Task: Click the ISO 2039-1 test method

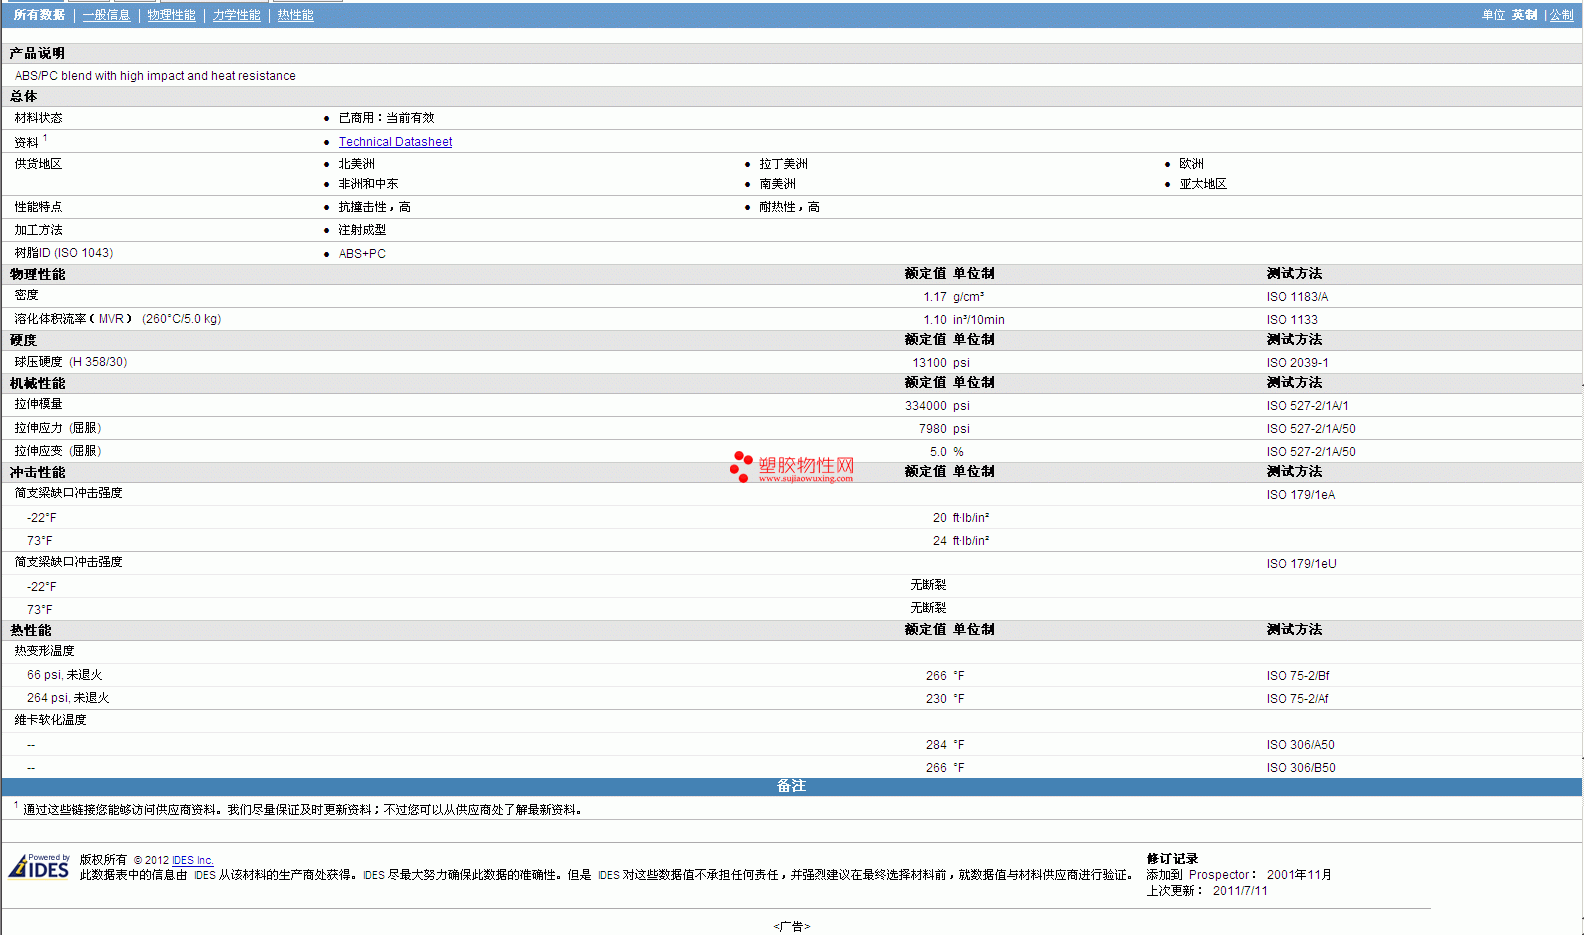Action: tap(1297, 363)
